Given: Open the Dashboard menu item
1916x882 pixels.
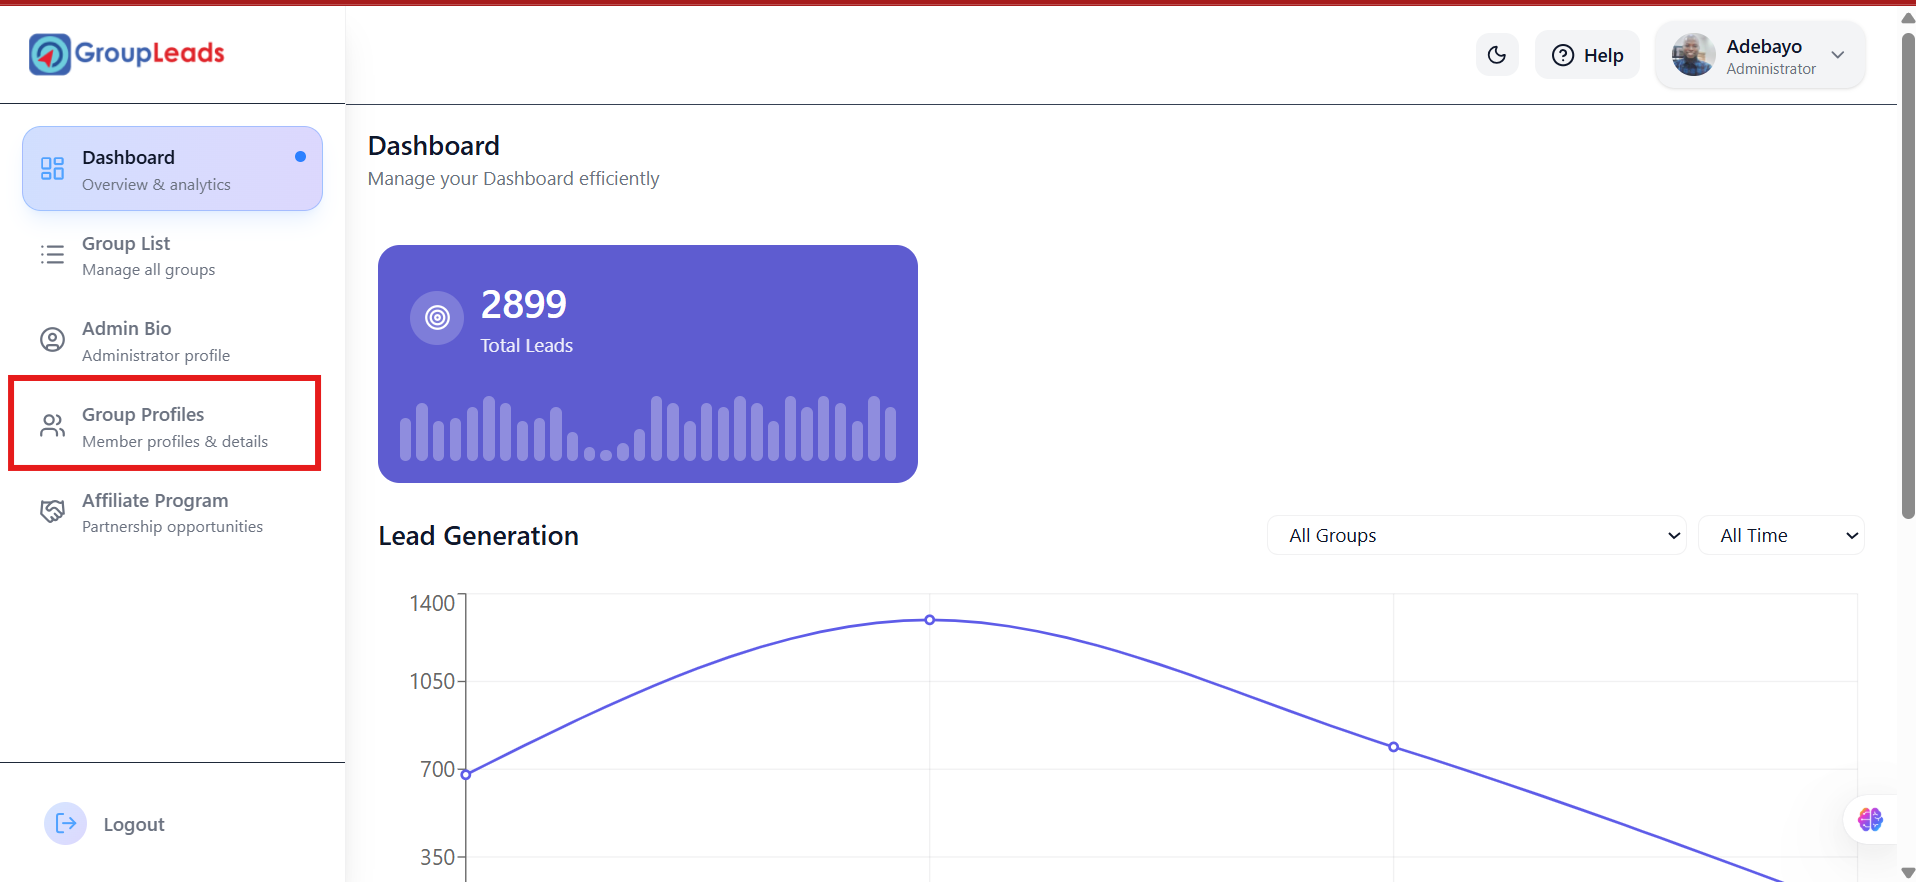Looking at the screenshot, I should click(172, 168).
